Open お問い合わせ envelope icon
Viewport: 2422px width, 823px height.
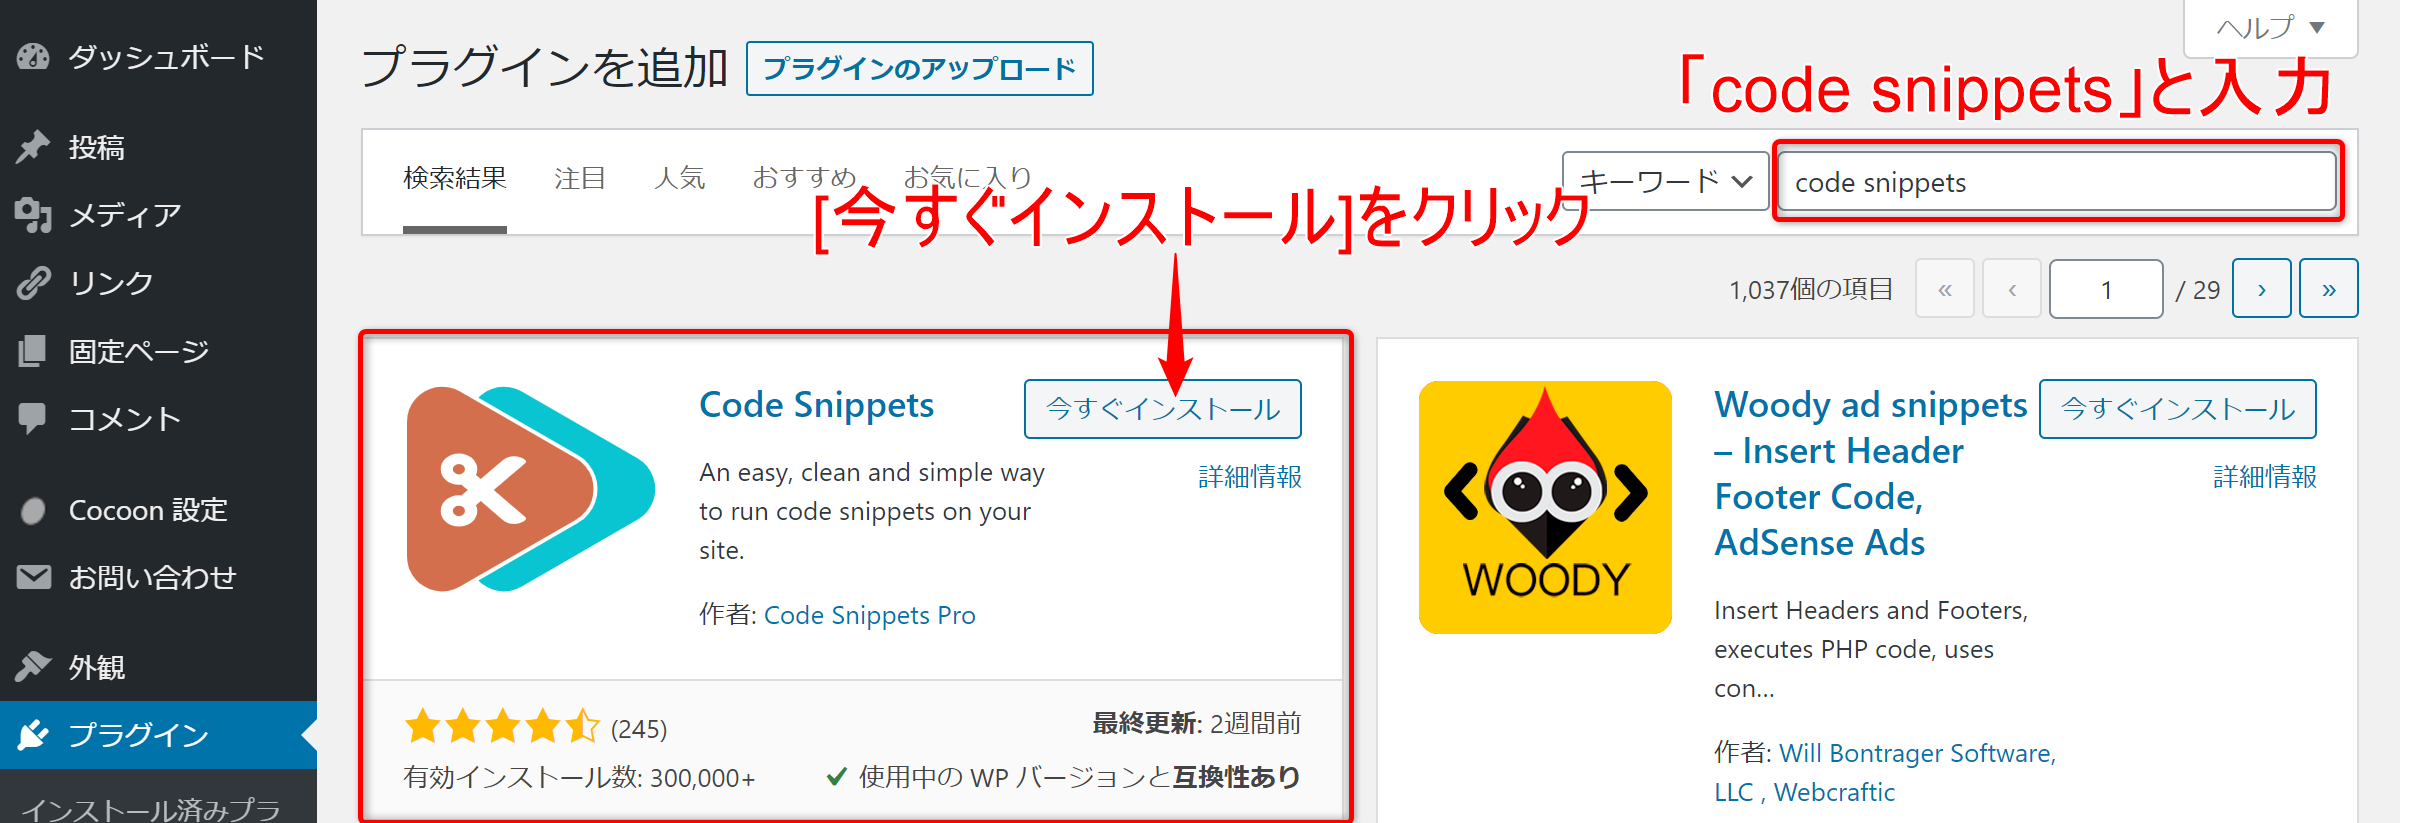(33, 577)
